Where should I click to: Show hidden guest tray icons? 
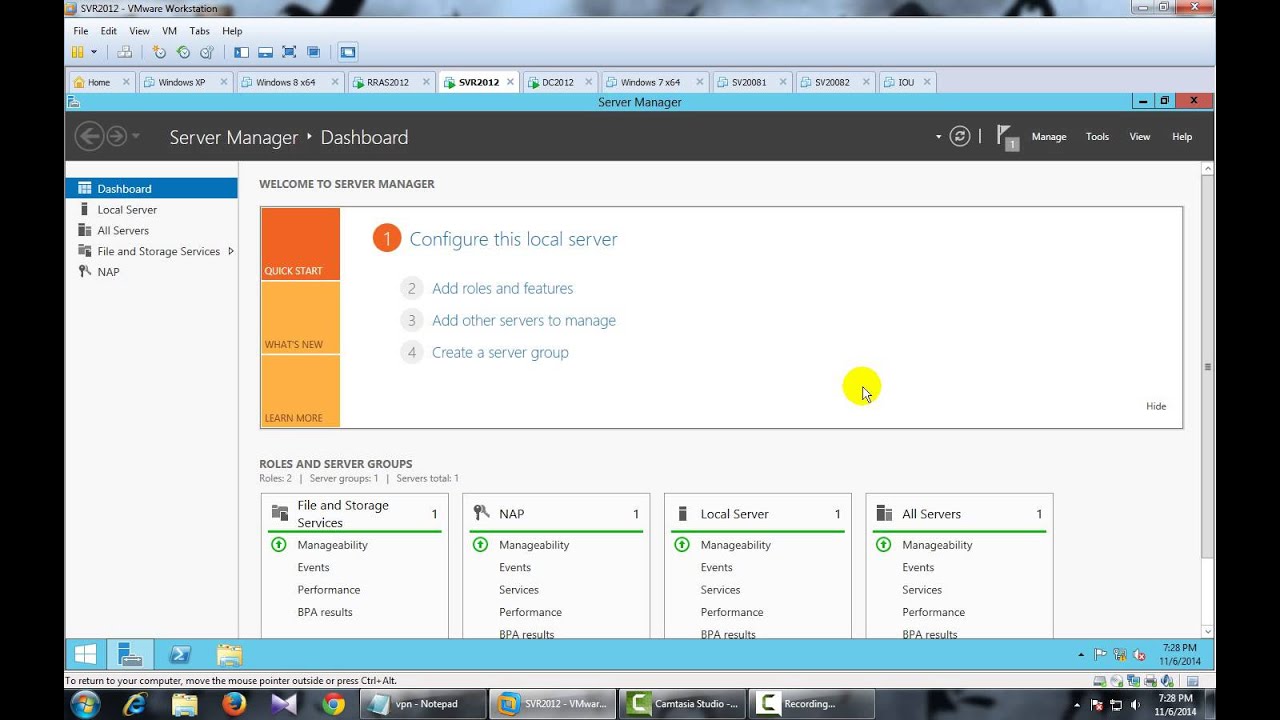(1081, 655)
